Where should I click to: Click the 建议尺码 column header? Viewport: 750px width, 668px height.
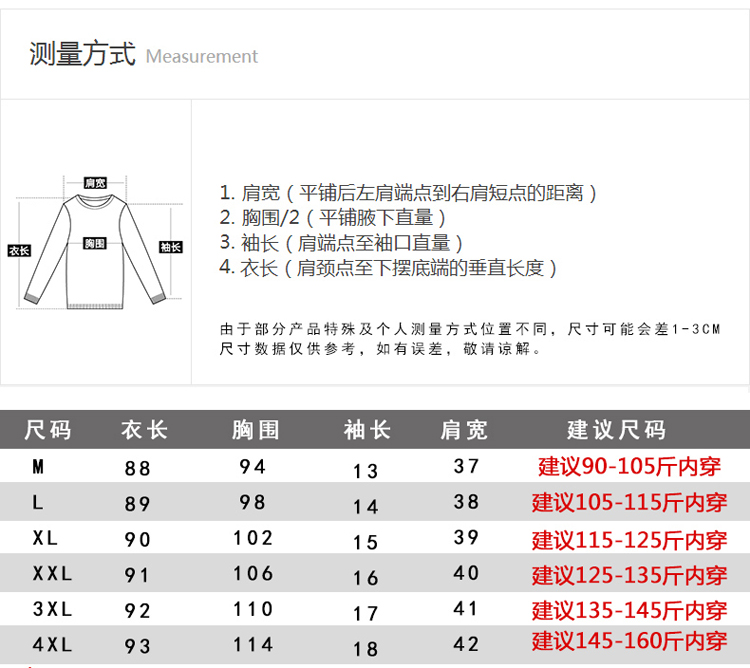point(616,430)
